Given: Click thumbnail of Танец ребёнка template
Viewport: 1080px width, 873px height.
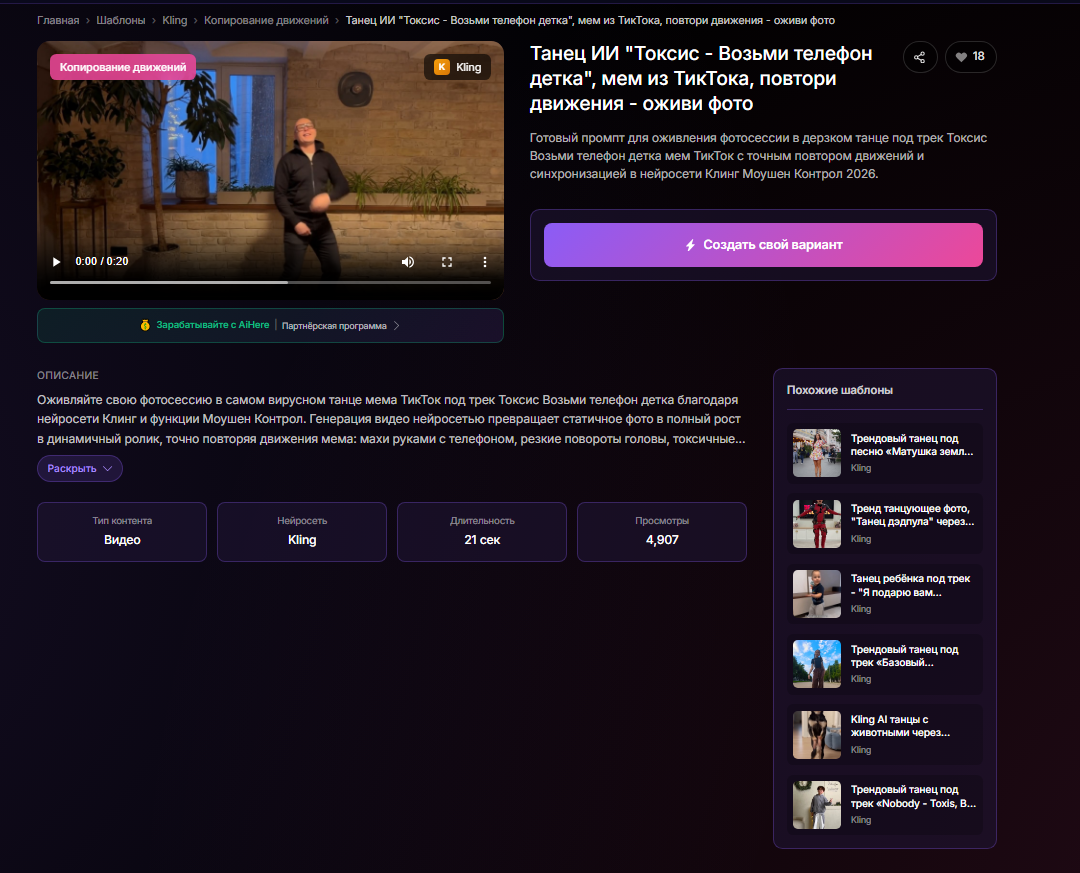Looking at the screenshot, I should [817, 594].
